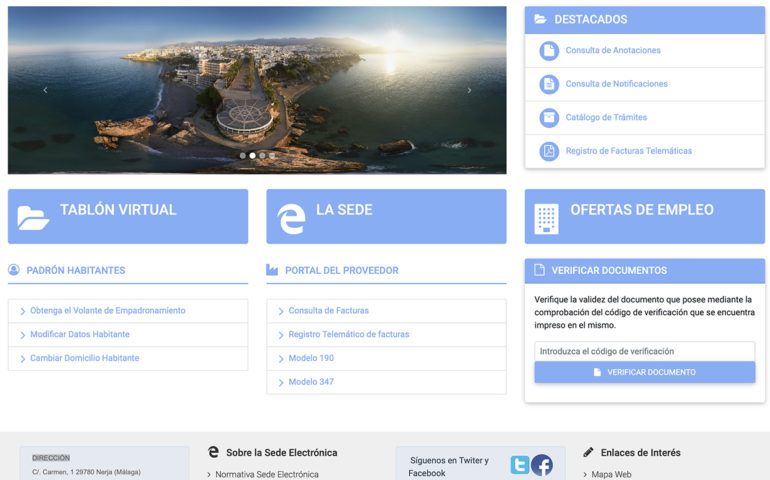This screenshot has width=770, height=480.
Task: Open Normativa Sede Electrónica footer link
Action: 267,474
